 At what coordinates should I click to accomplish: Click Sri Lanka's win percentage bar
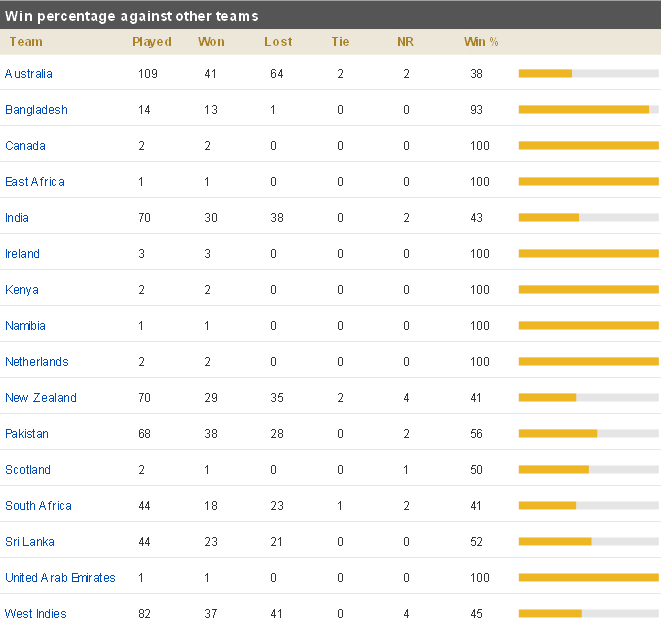pos(588,542)
